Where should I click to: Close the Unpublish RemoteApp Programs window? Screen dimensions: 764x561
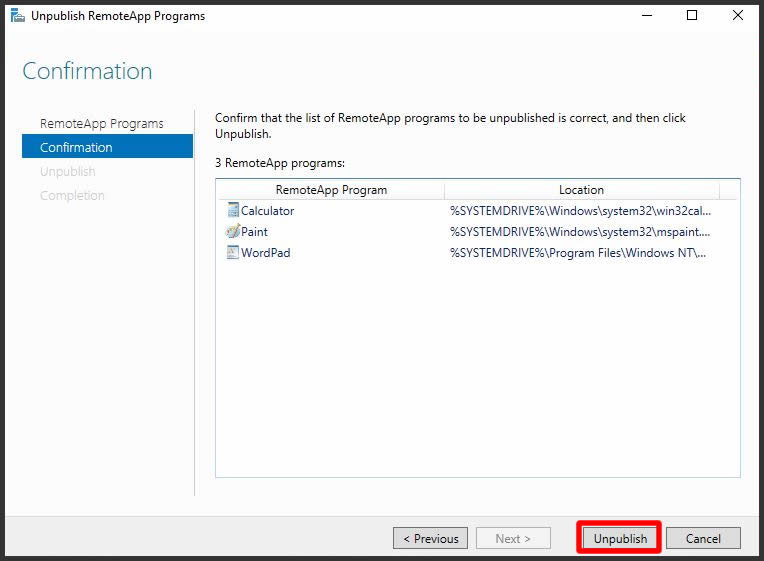738,15
